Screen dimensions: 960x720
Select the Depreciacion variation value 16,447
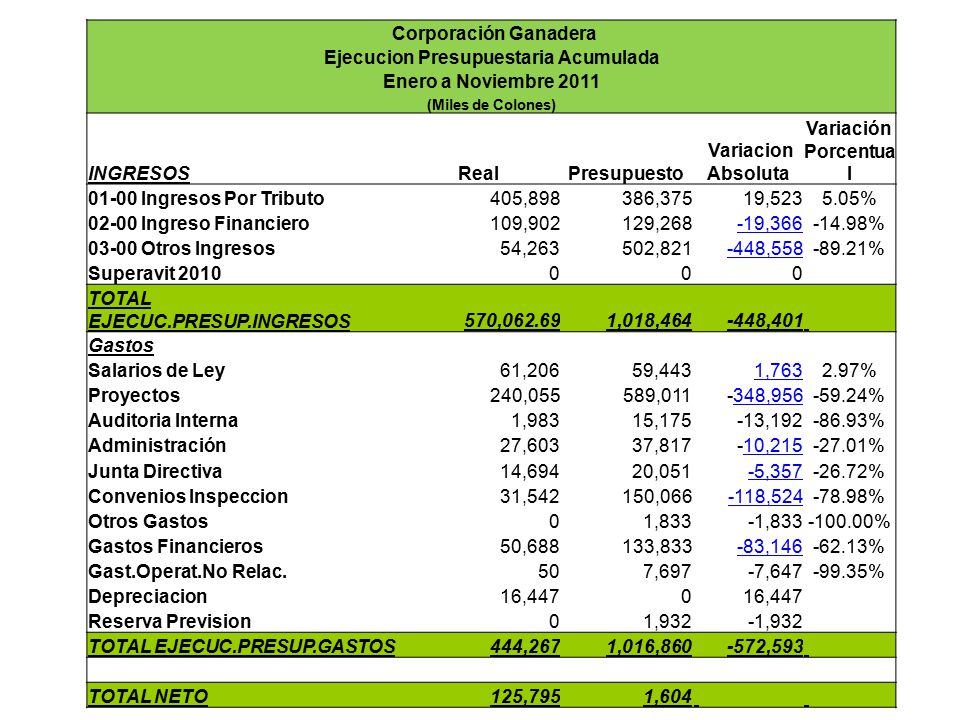click(773, 596)
